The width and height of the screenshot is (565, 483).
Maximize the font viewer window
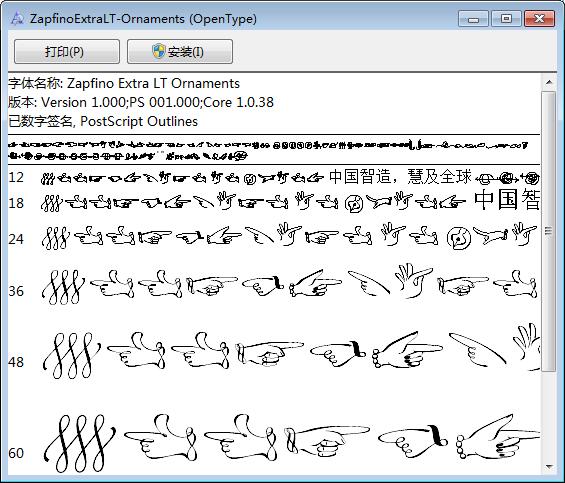pos(506,18)
